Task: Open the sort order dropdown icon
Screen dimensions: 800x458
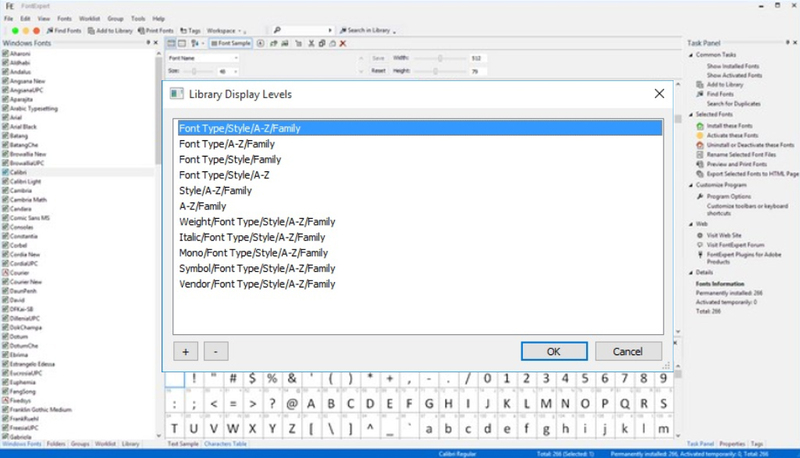Action: click(197, 43)
